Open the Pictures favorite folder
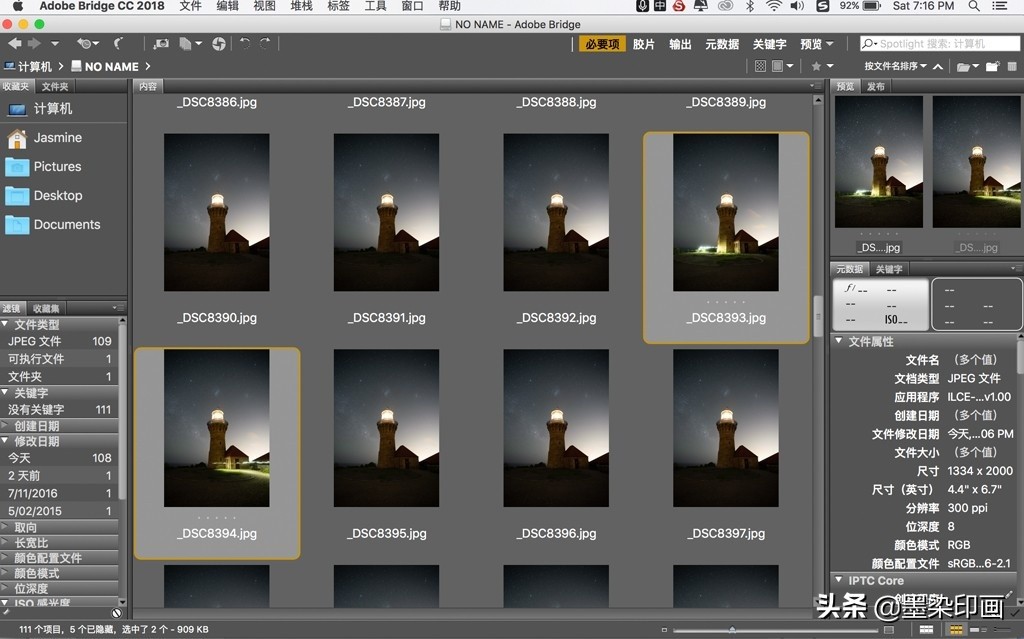 [x=57, y=167]
